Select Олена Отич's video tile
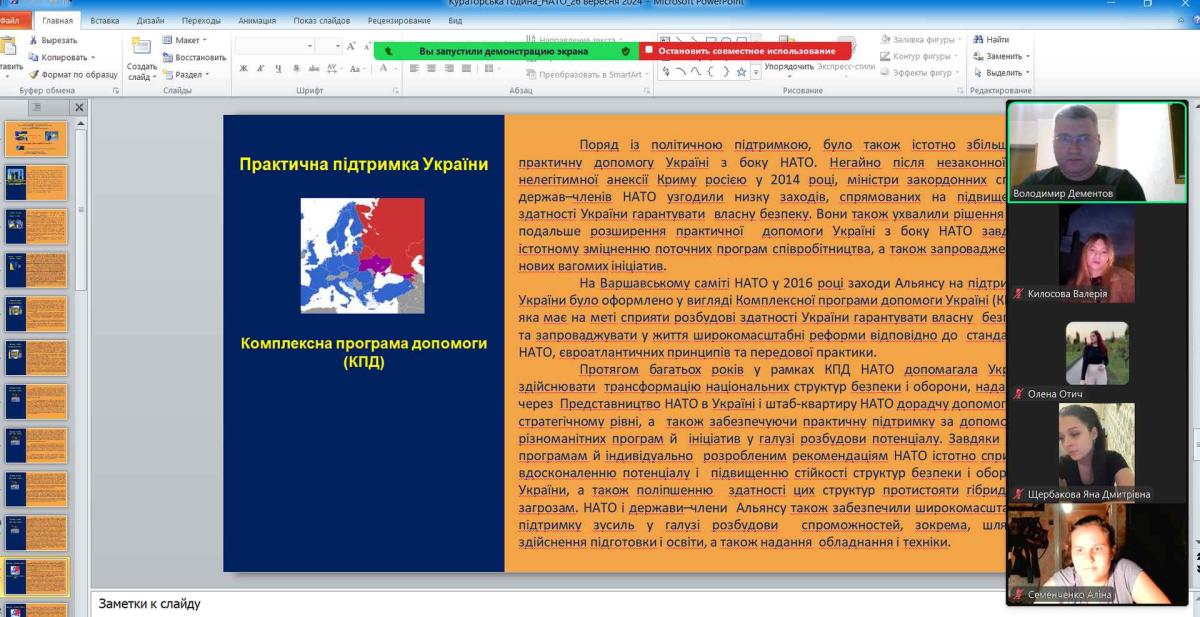This screenshot has width=1200, height=617. coord(1096,352)
